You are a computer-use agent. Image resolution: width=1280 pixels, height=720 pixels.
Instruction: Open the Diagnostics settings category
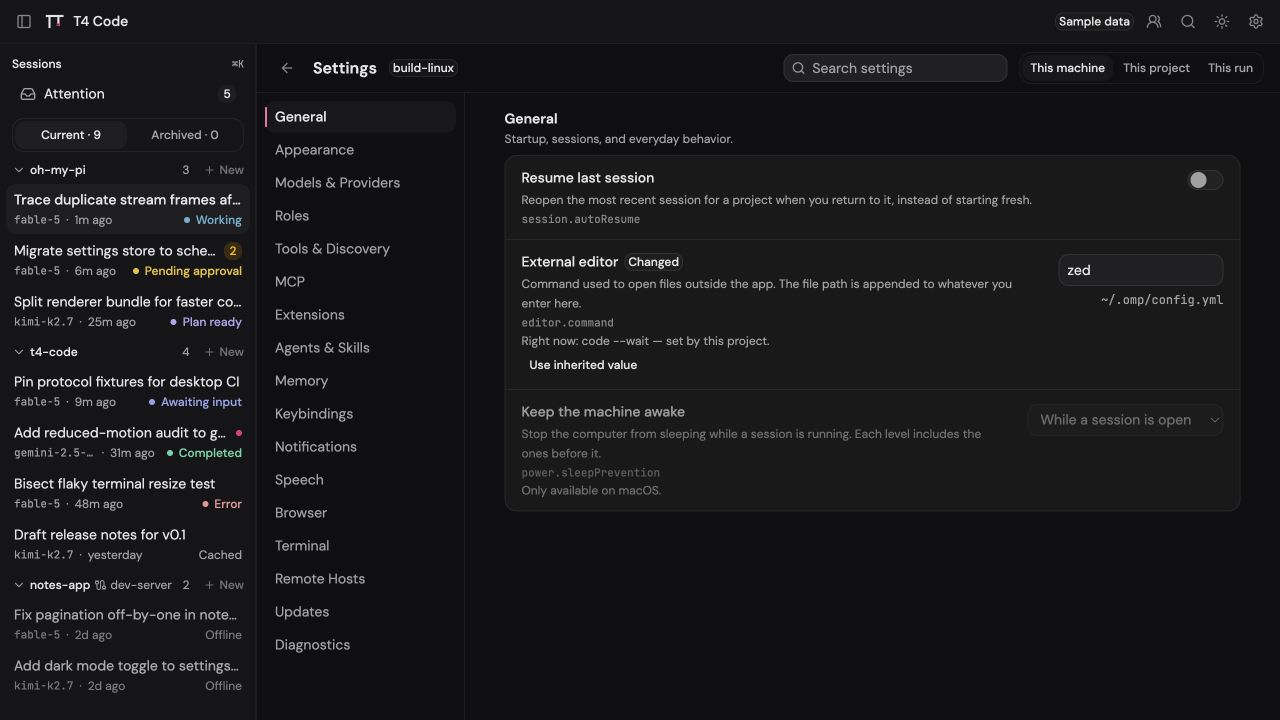coord(360,645)
